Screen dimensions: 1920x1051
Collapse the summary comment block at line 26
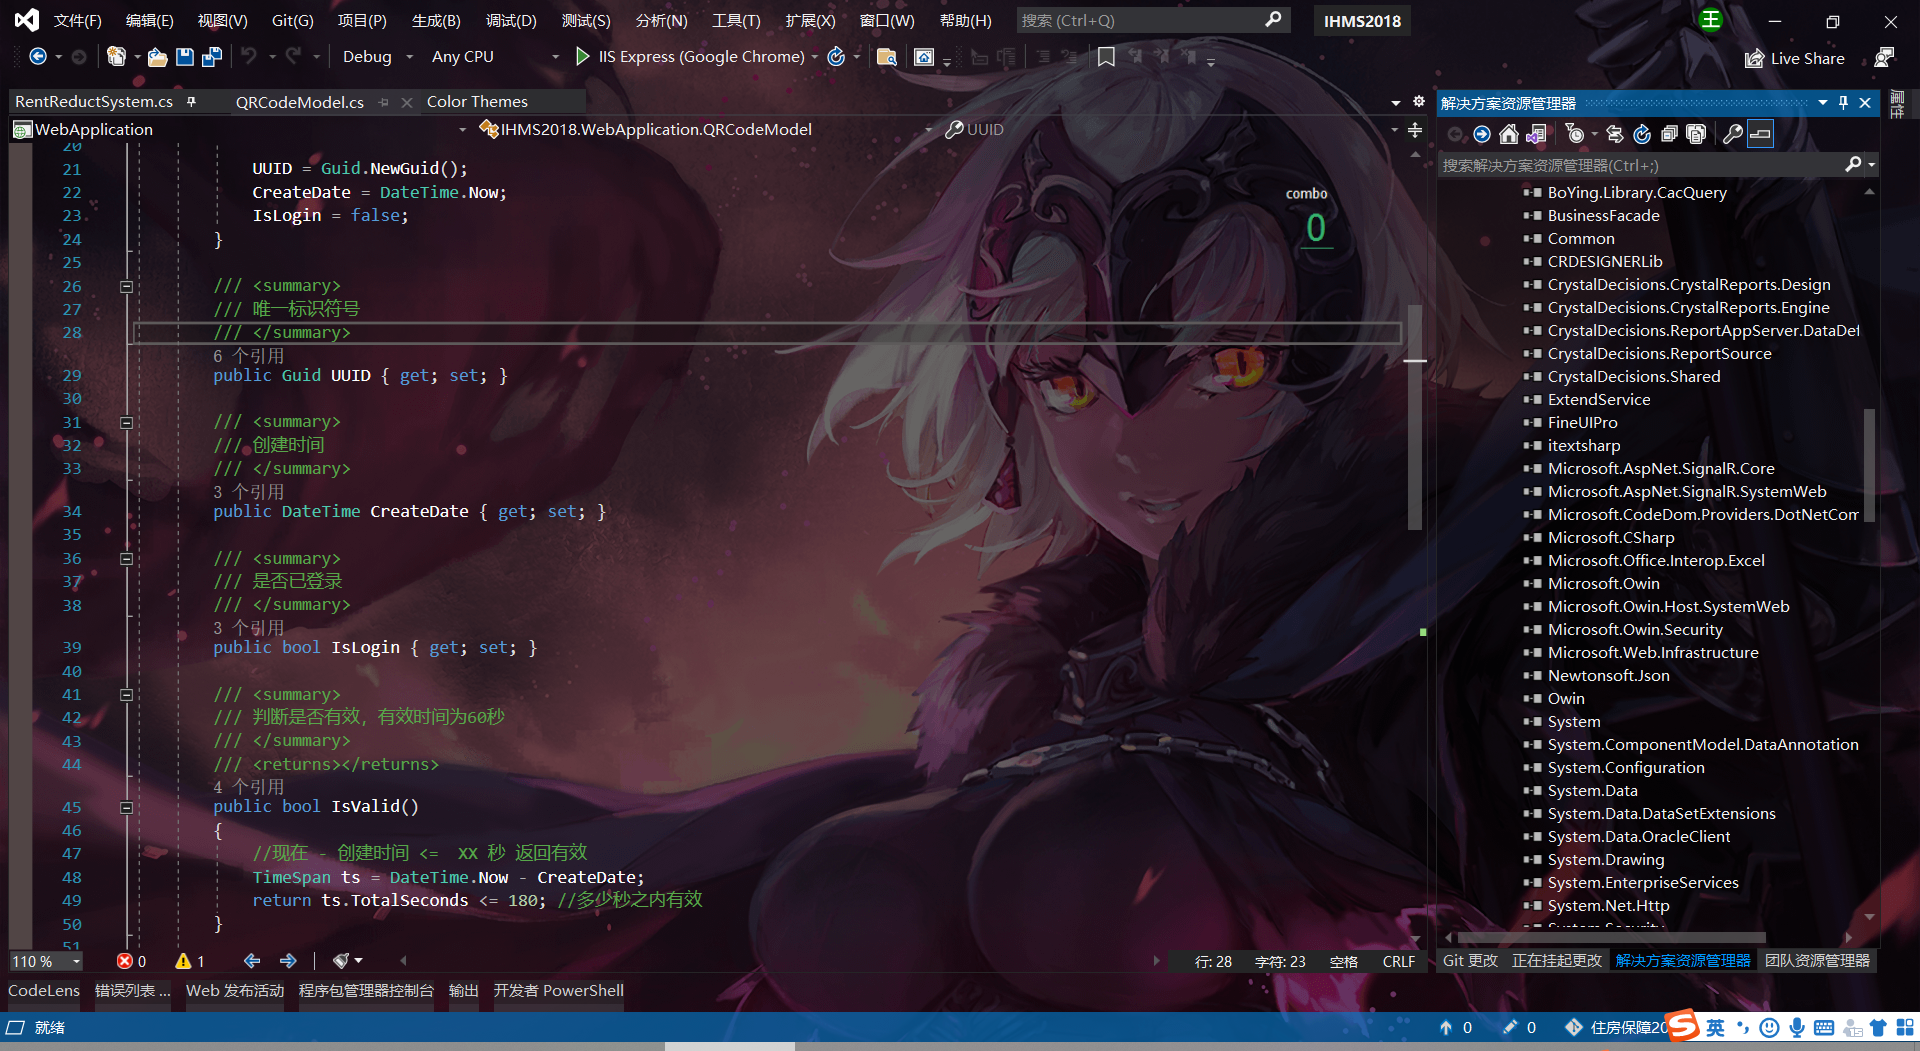(127, 287)
